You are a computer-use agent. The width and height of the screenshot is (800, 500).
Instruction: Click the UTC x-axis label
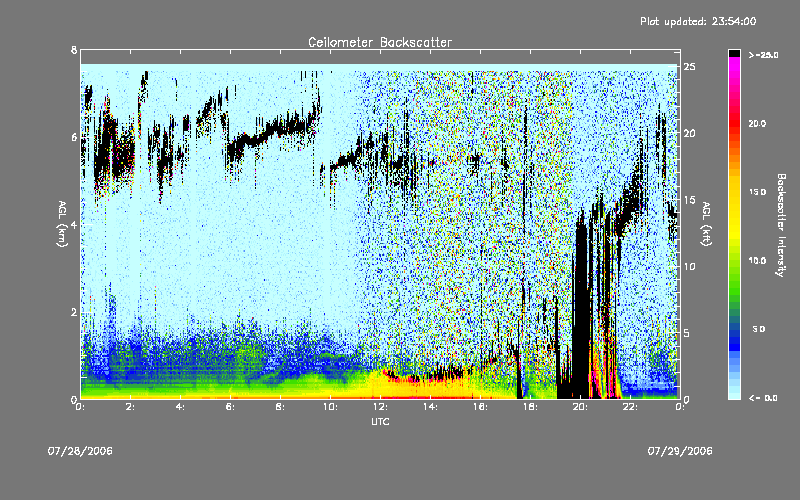tap(380, 421)
